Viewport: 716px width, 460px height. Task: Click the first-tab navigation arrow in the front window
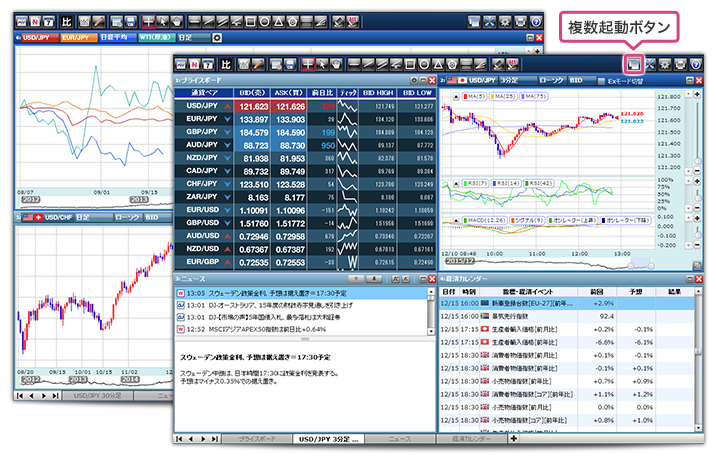179,439
